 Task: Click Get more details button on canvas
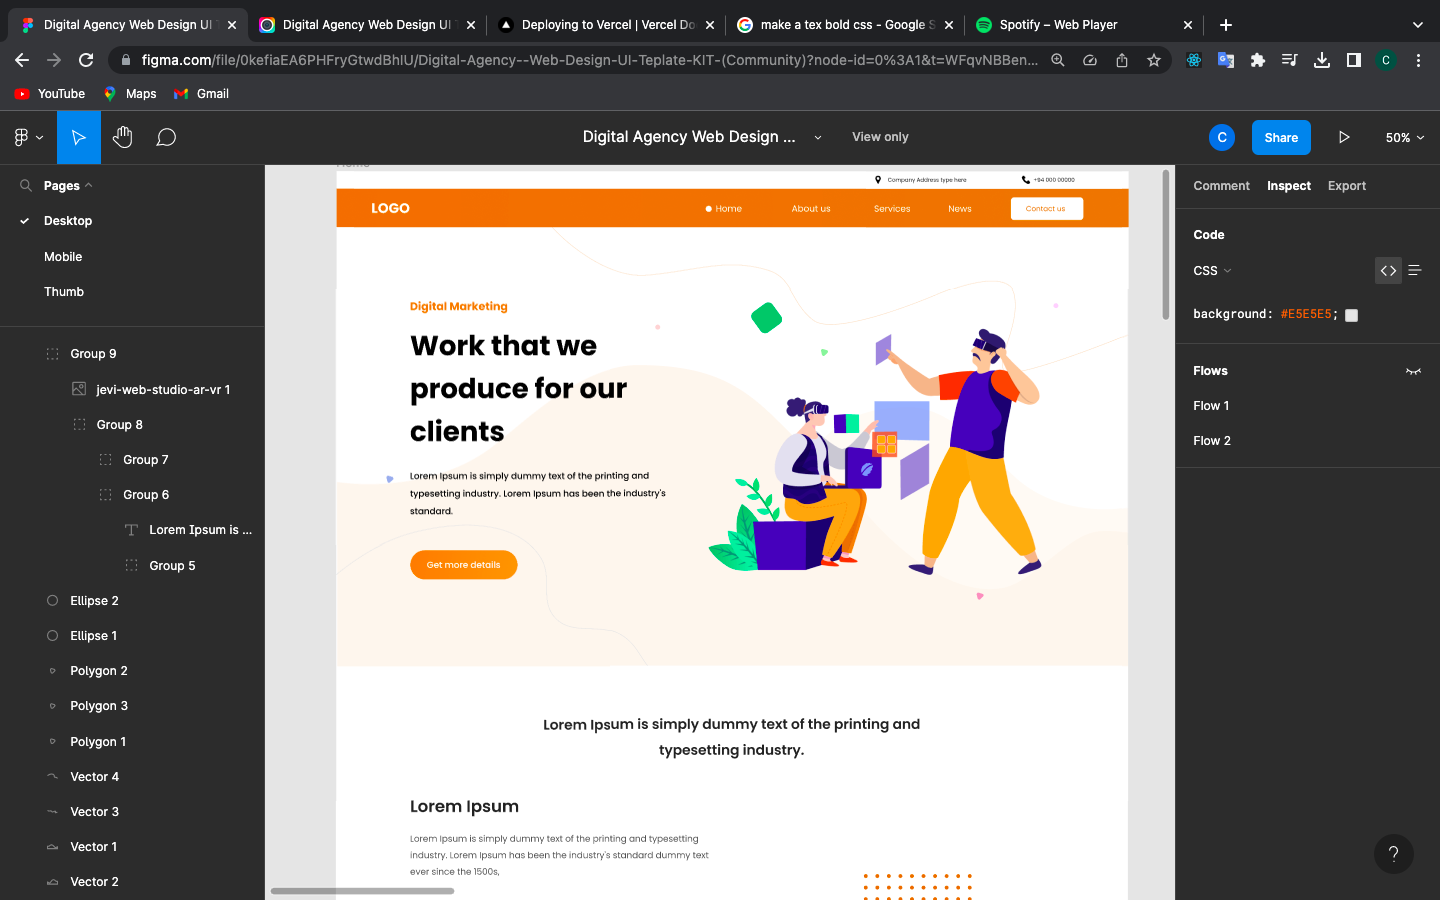(x=463, y=565)
